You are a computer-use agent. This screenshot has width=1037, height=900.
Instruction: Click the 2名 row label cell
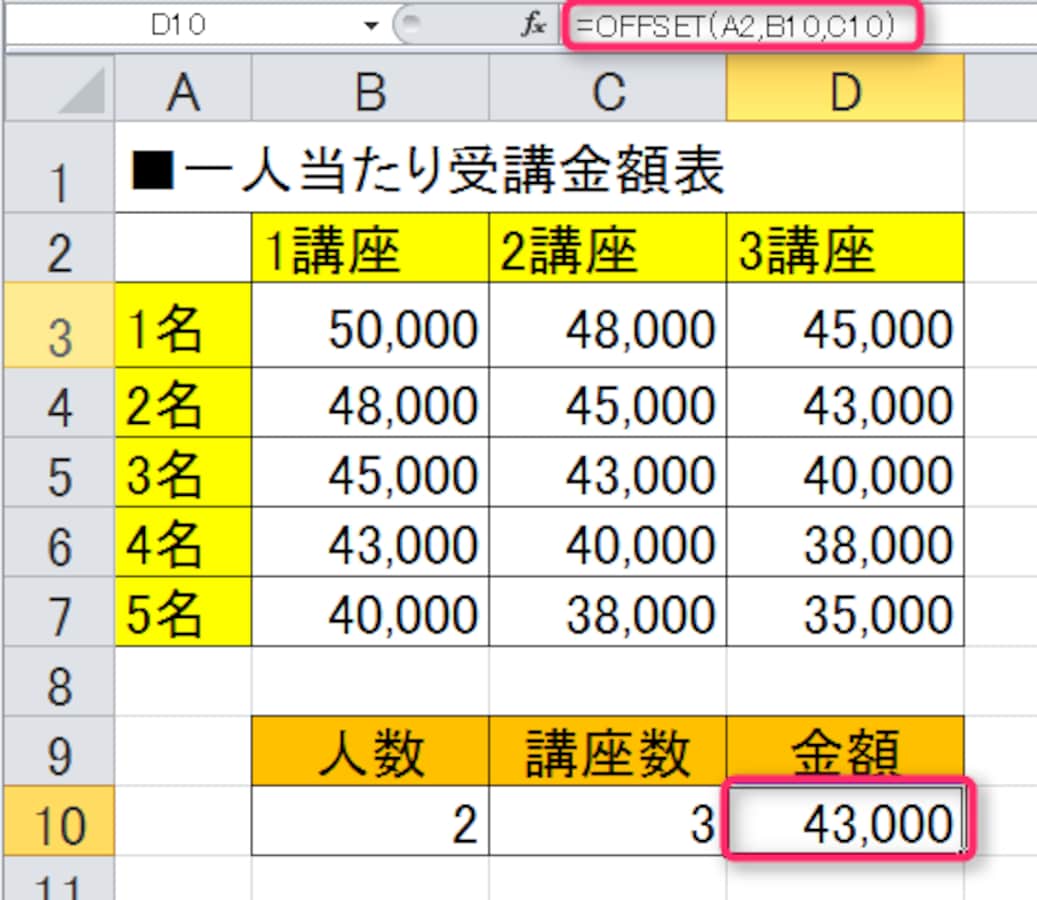pos(183,402)
